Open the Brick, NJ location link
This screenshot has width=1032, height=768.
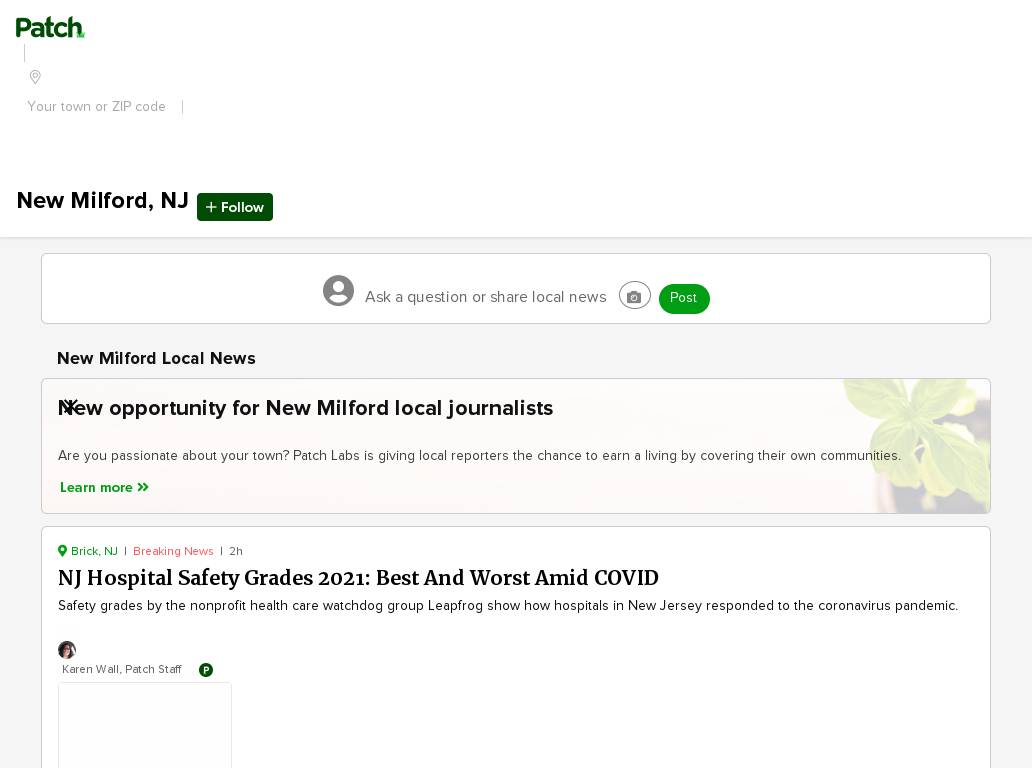(94, 551)
